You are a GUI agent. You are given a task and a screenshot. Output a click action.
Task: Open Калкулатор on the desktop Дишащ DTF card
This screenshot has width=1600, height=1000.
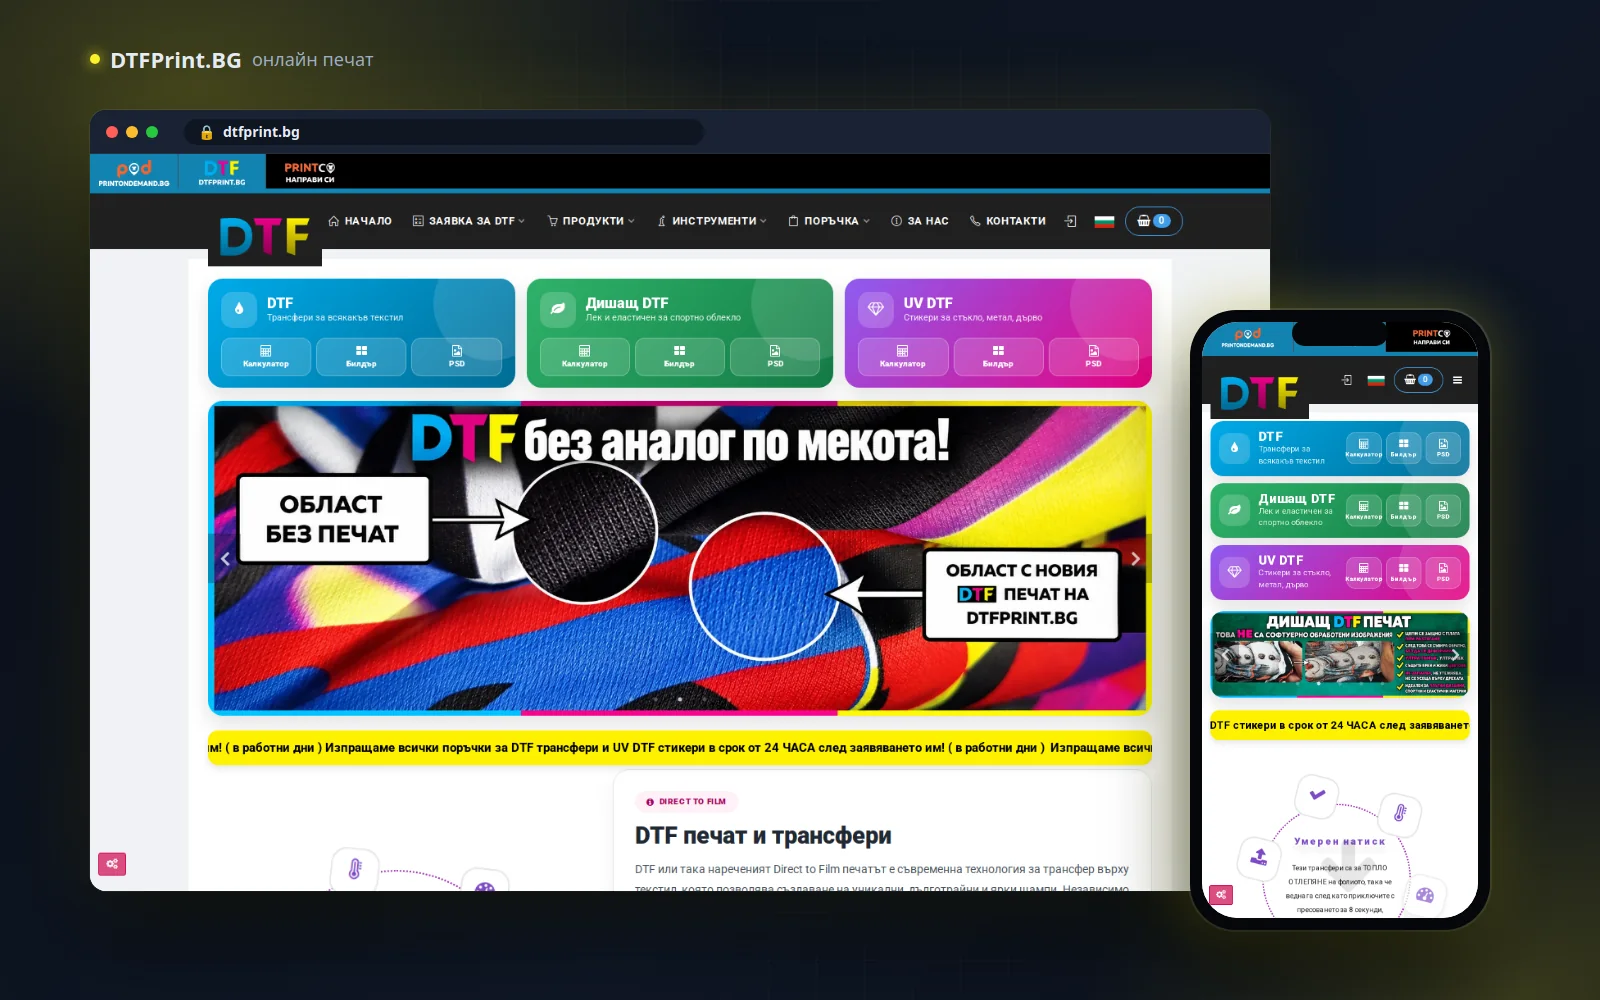coord(585,356)
